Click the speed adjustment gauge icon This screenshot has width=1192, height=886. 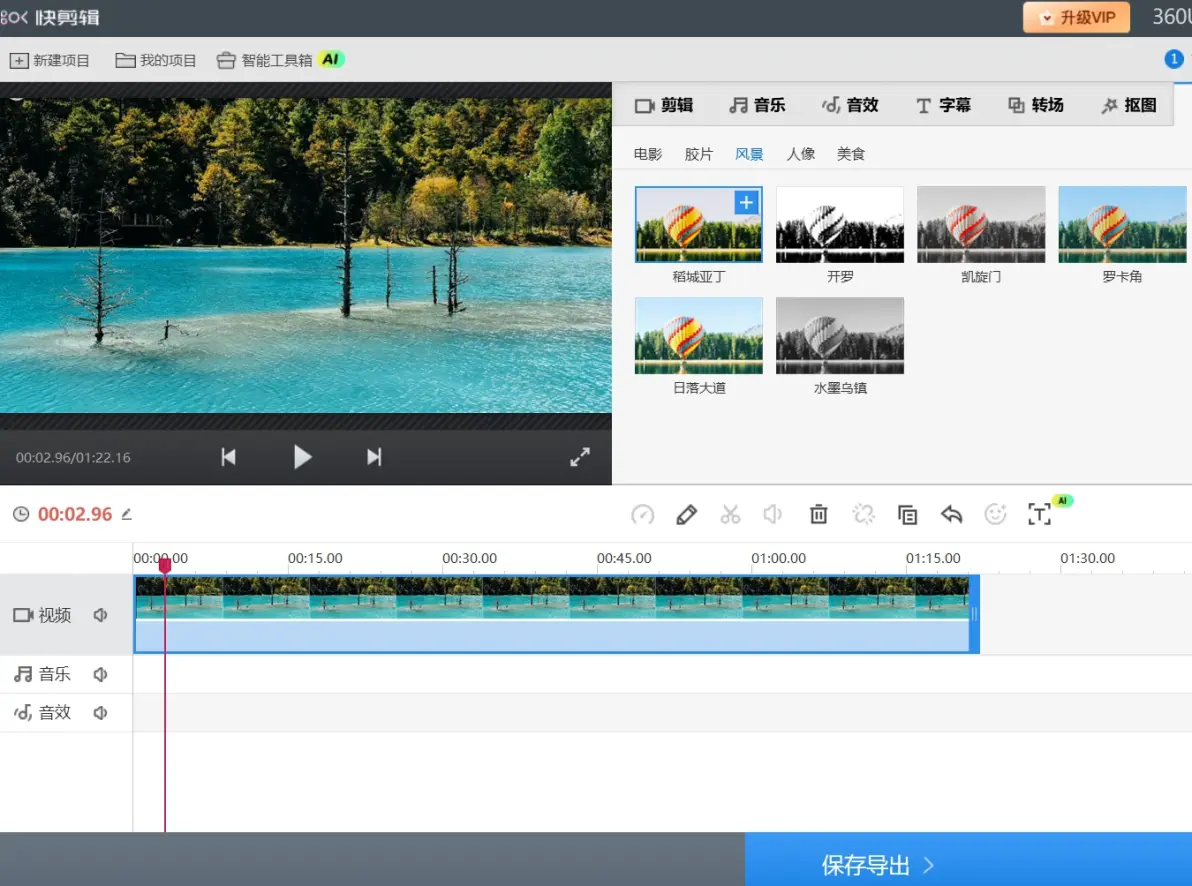coord(642,515)
